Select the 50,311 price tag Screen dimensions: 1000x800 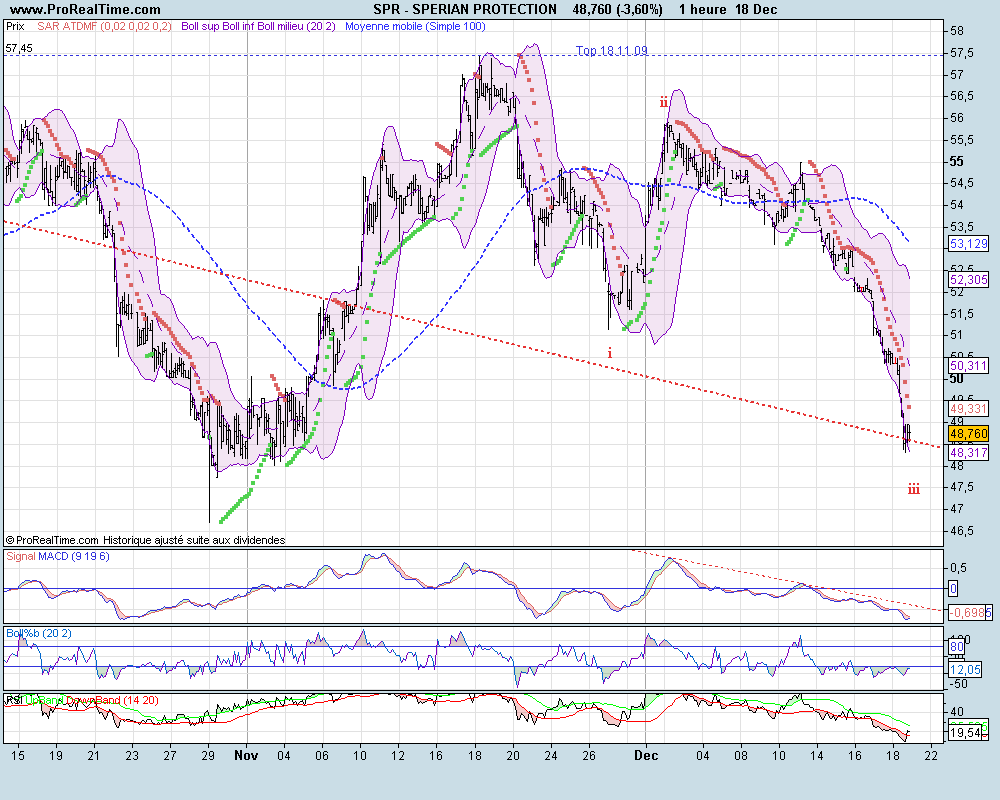pyautogui.click(x=968, y=366)
